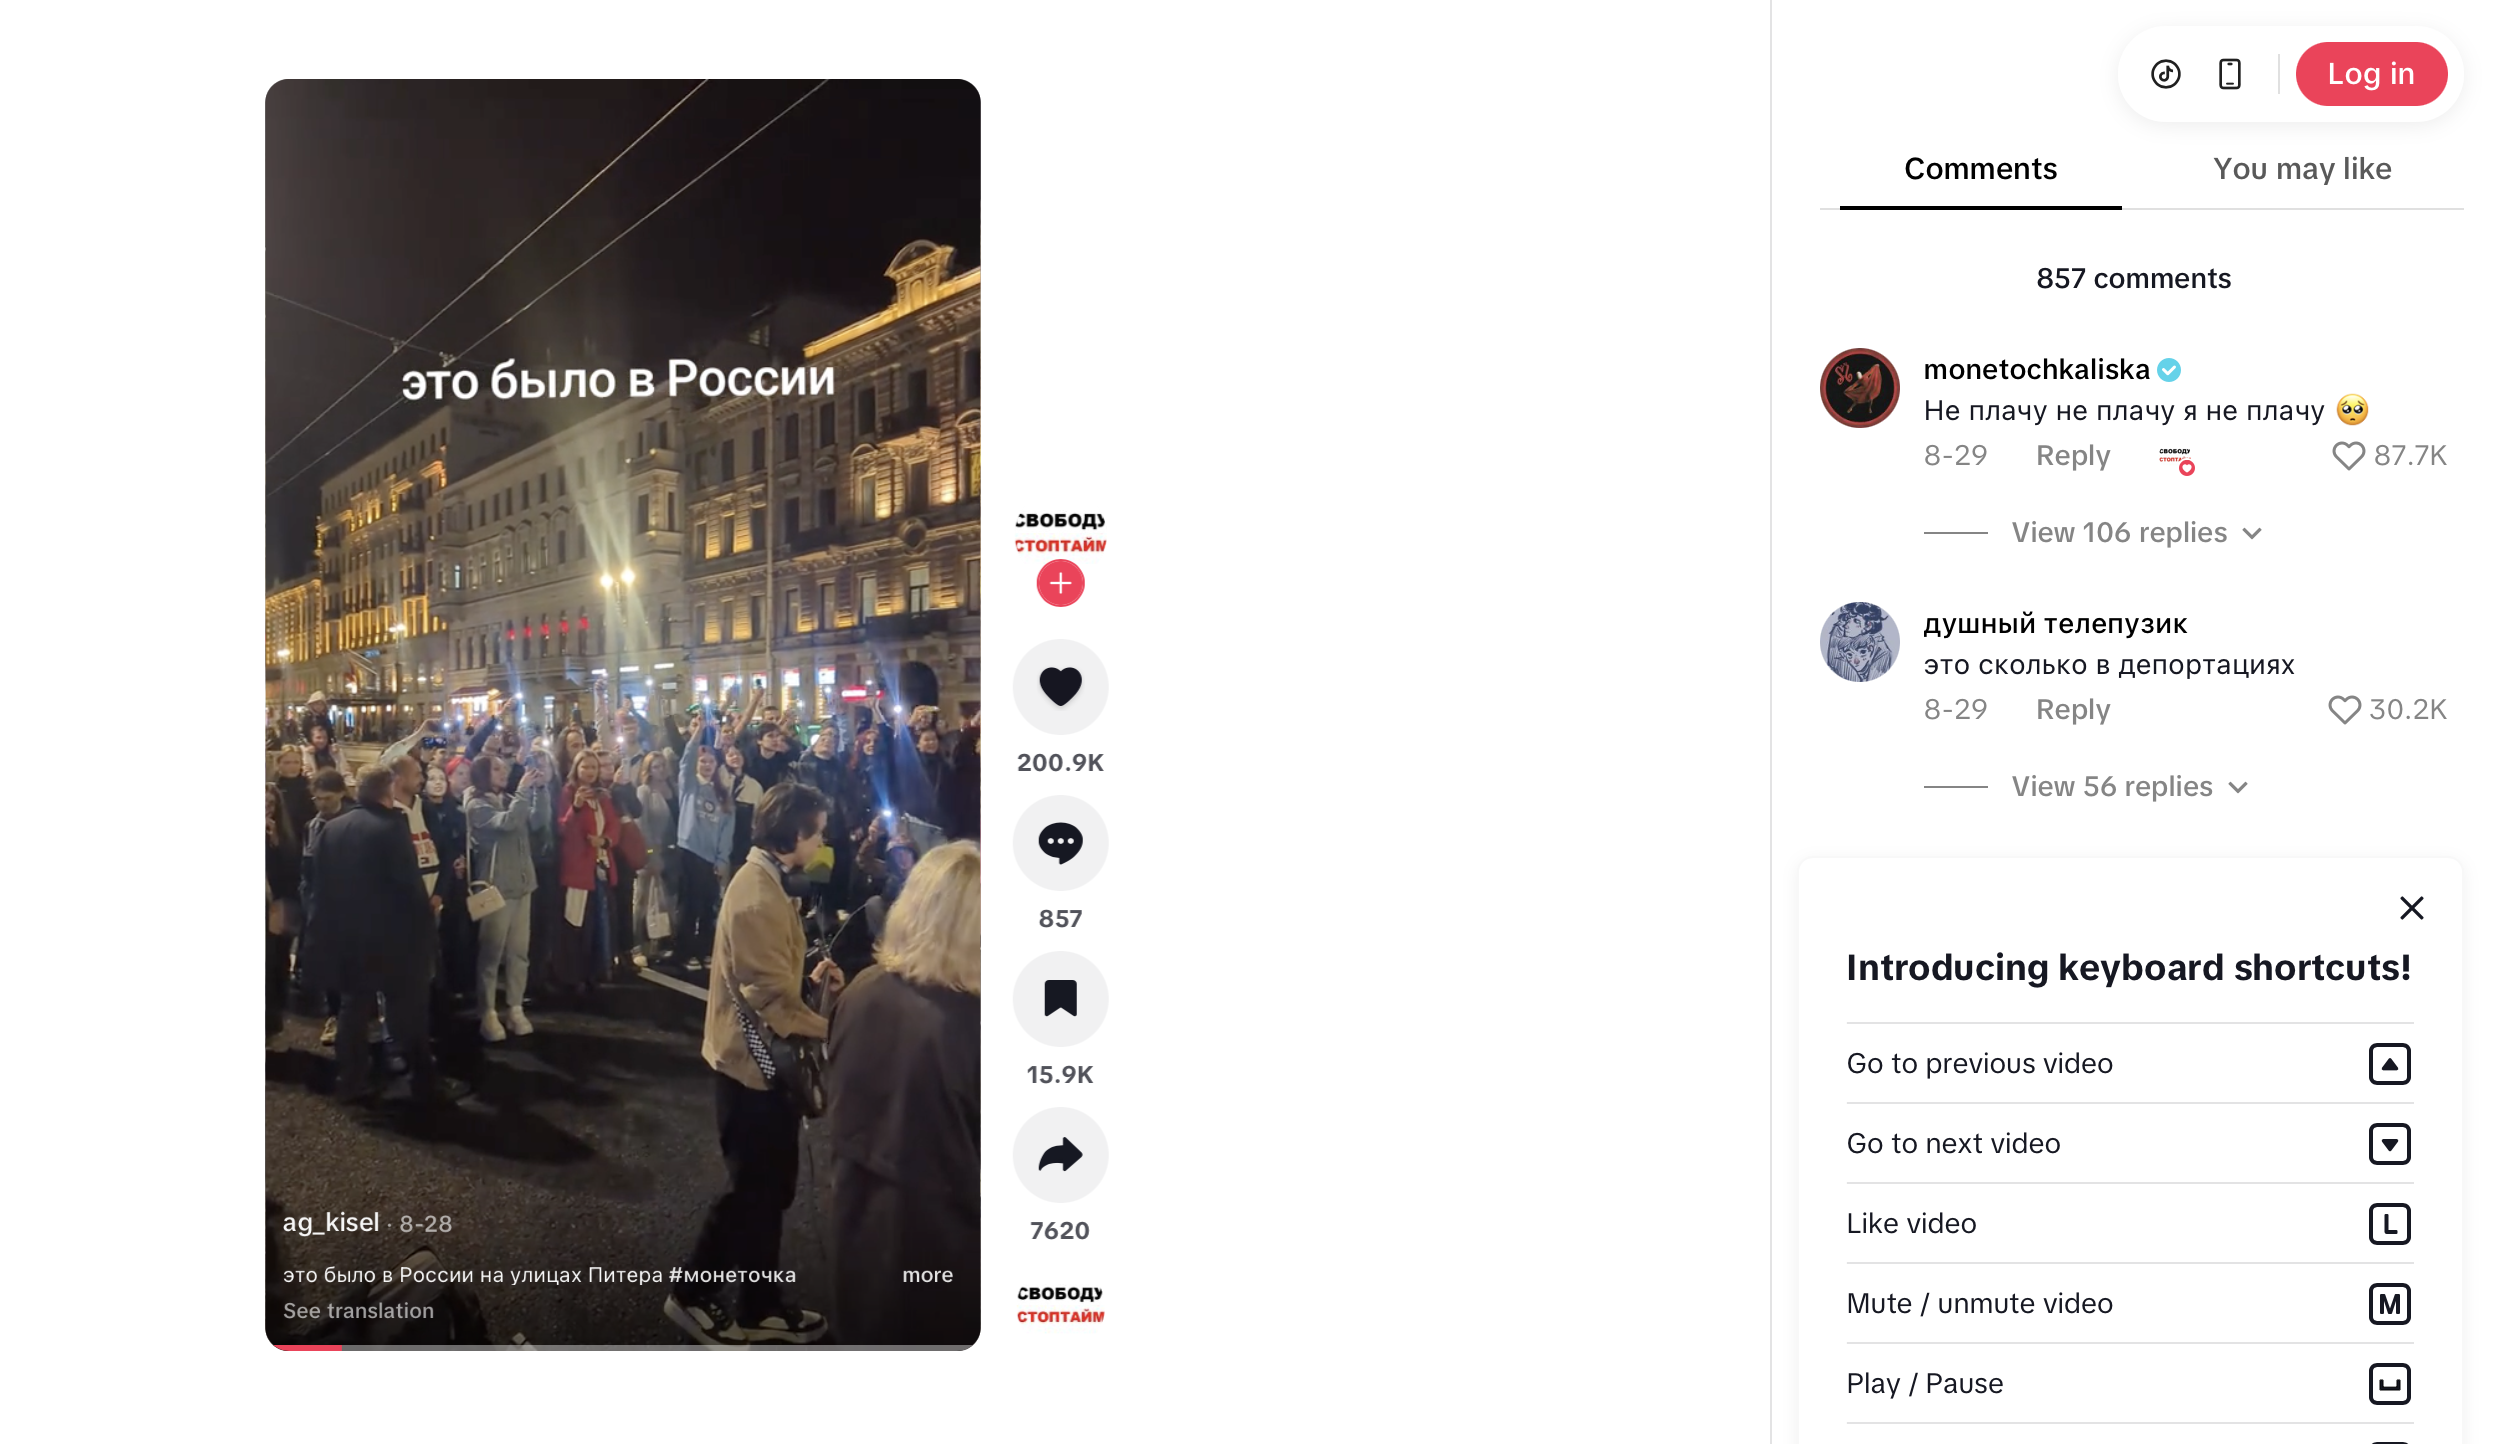The image size is (2504, 1444).
Task: Like the video with heart icon
Action: [x=1060, y=686]
